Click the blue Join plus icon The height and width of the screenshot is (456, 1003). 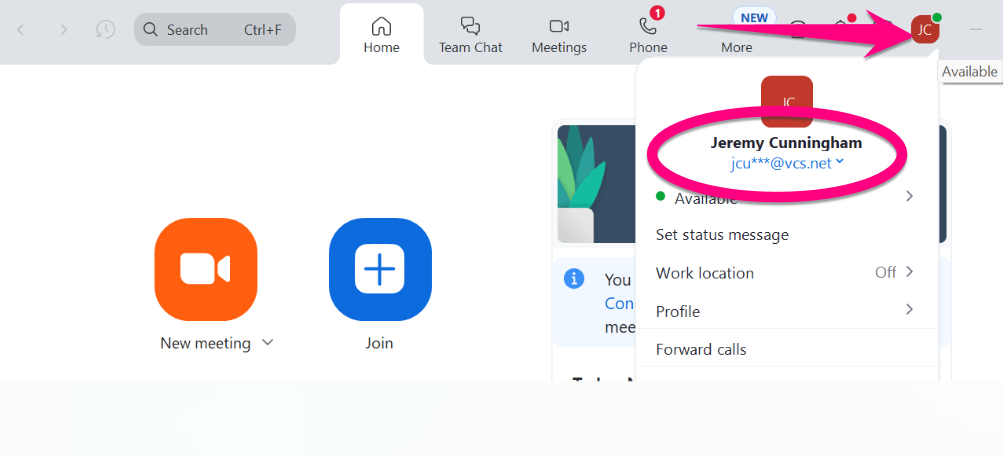coord(380,269)
